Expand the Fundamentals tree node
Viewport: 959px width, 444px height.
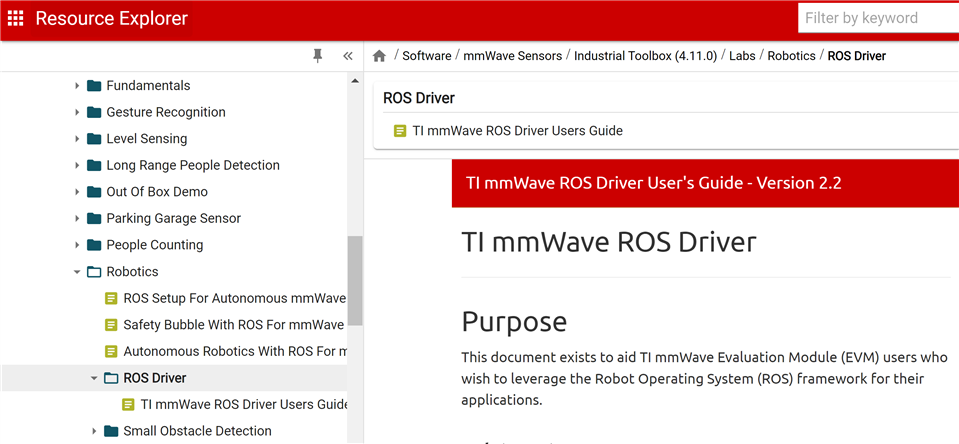click(77, 86)
